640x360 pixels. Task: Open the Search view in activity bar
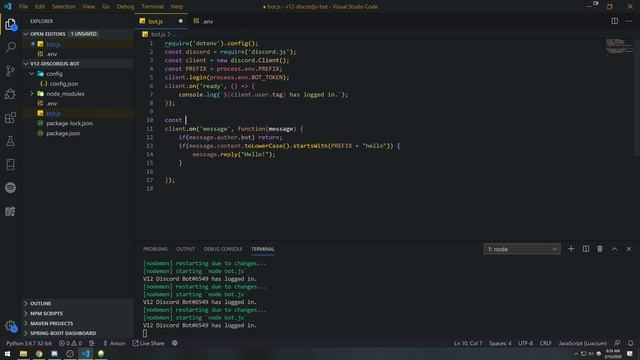click(x=10, y=47)
